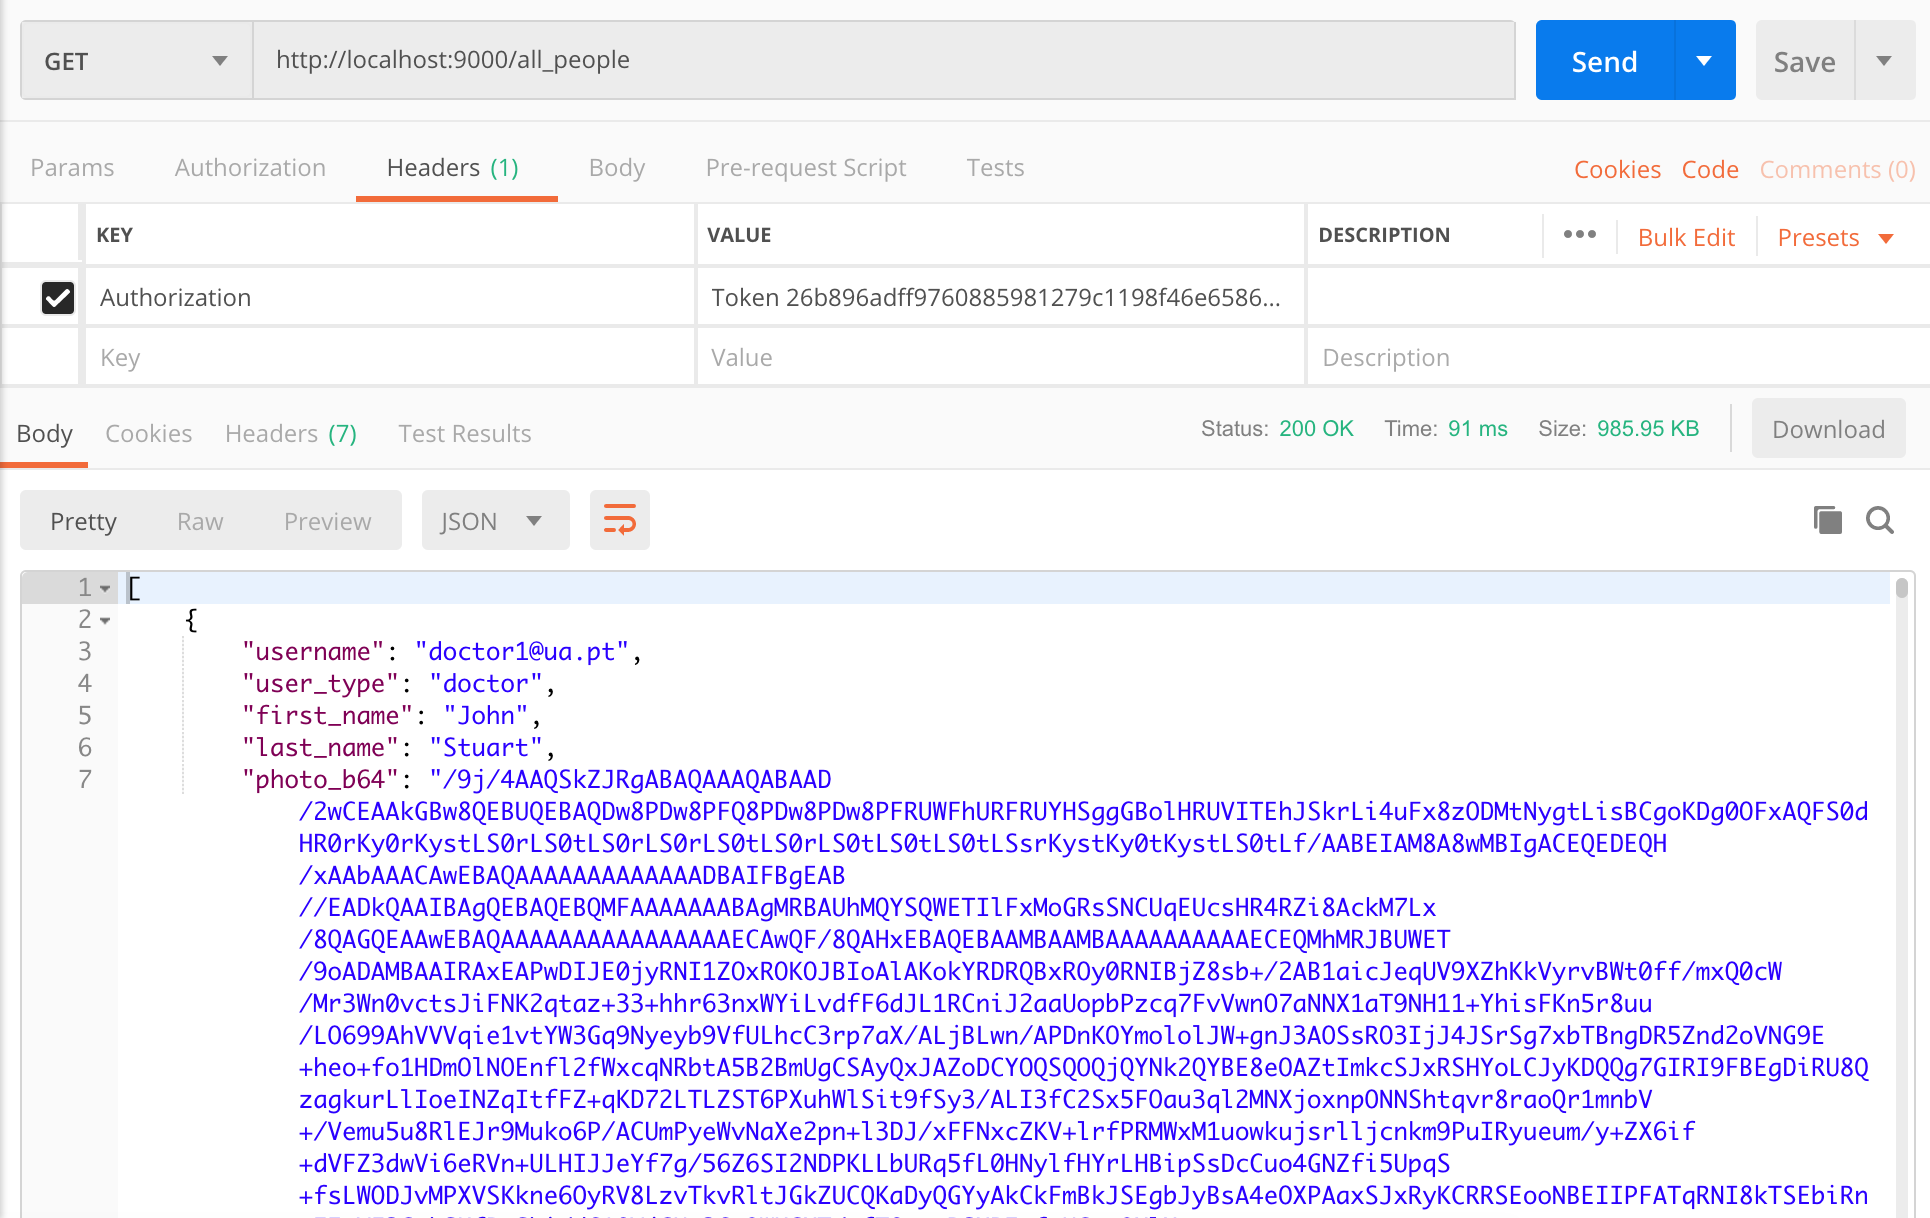Click the wrap text toggle icon
Image resolution: width=1930 pixels, height=1218 pixels.
[x=619, y=521]
